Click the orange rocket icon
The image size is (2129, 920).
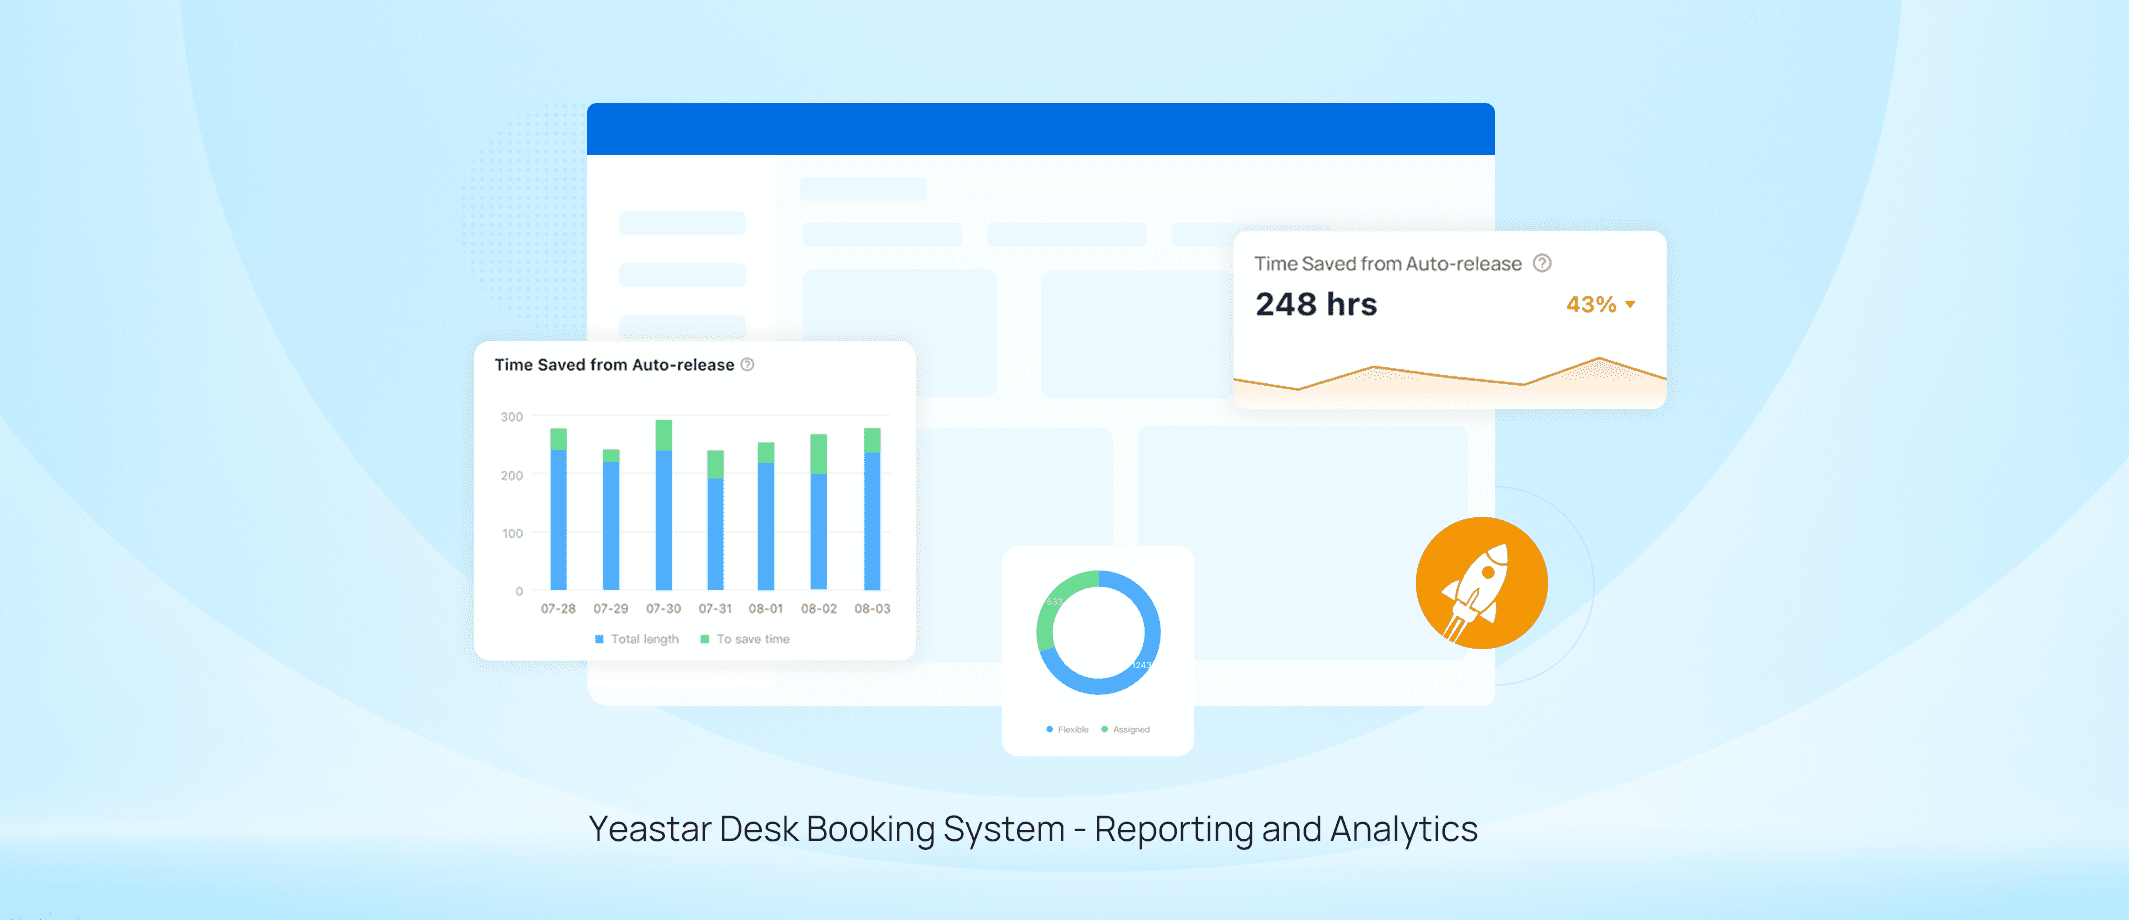tap(1481, 583)
